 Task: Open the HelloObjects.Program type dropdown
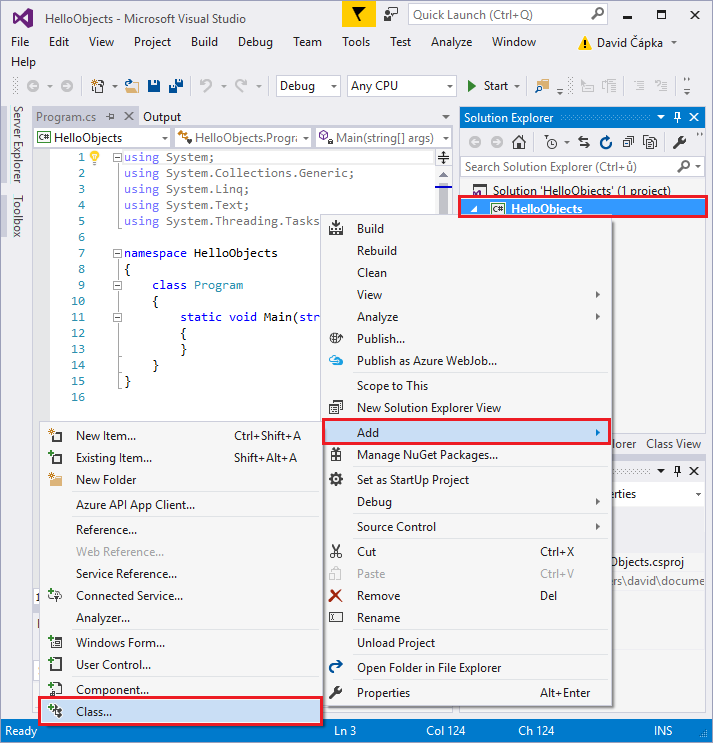[x=243, y=137]
